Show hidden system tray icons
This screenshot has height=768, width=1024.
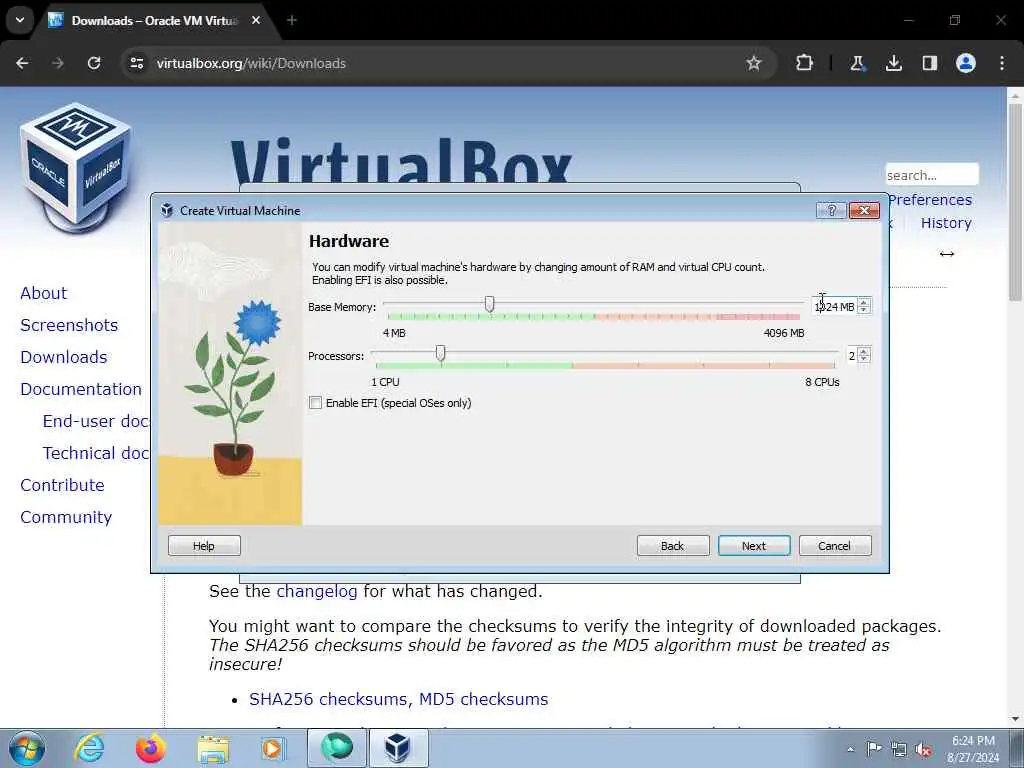(850, 749)
